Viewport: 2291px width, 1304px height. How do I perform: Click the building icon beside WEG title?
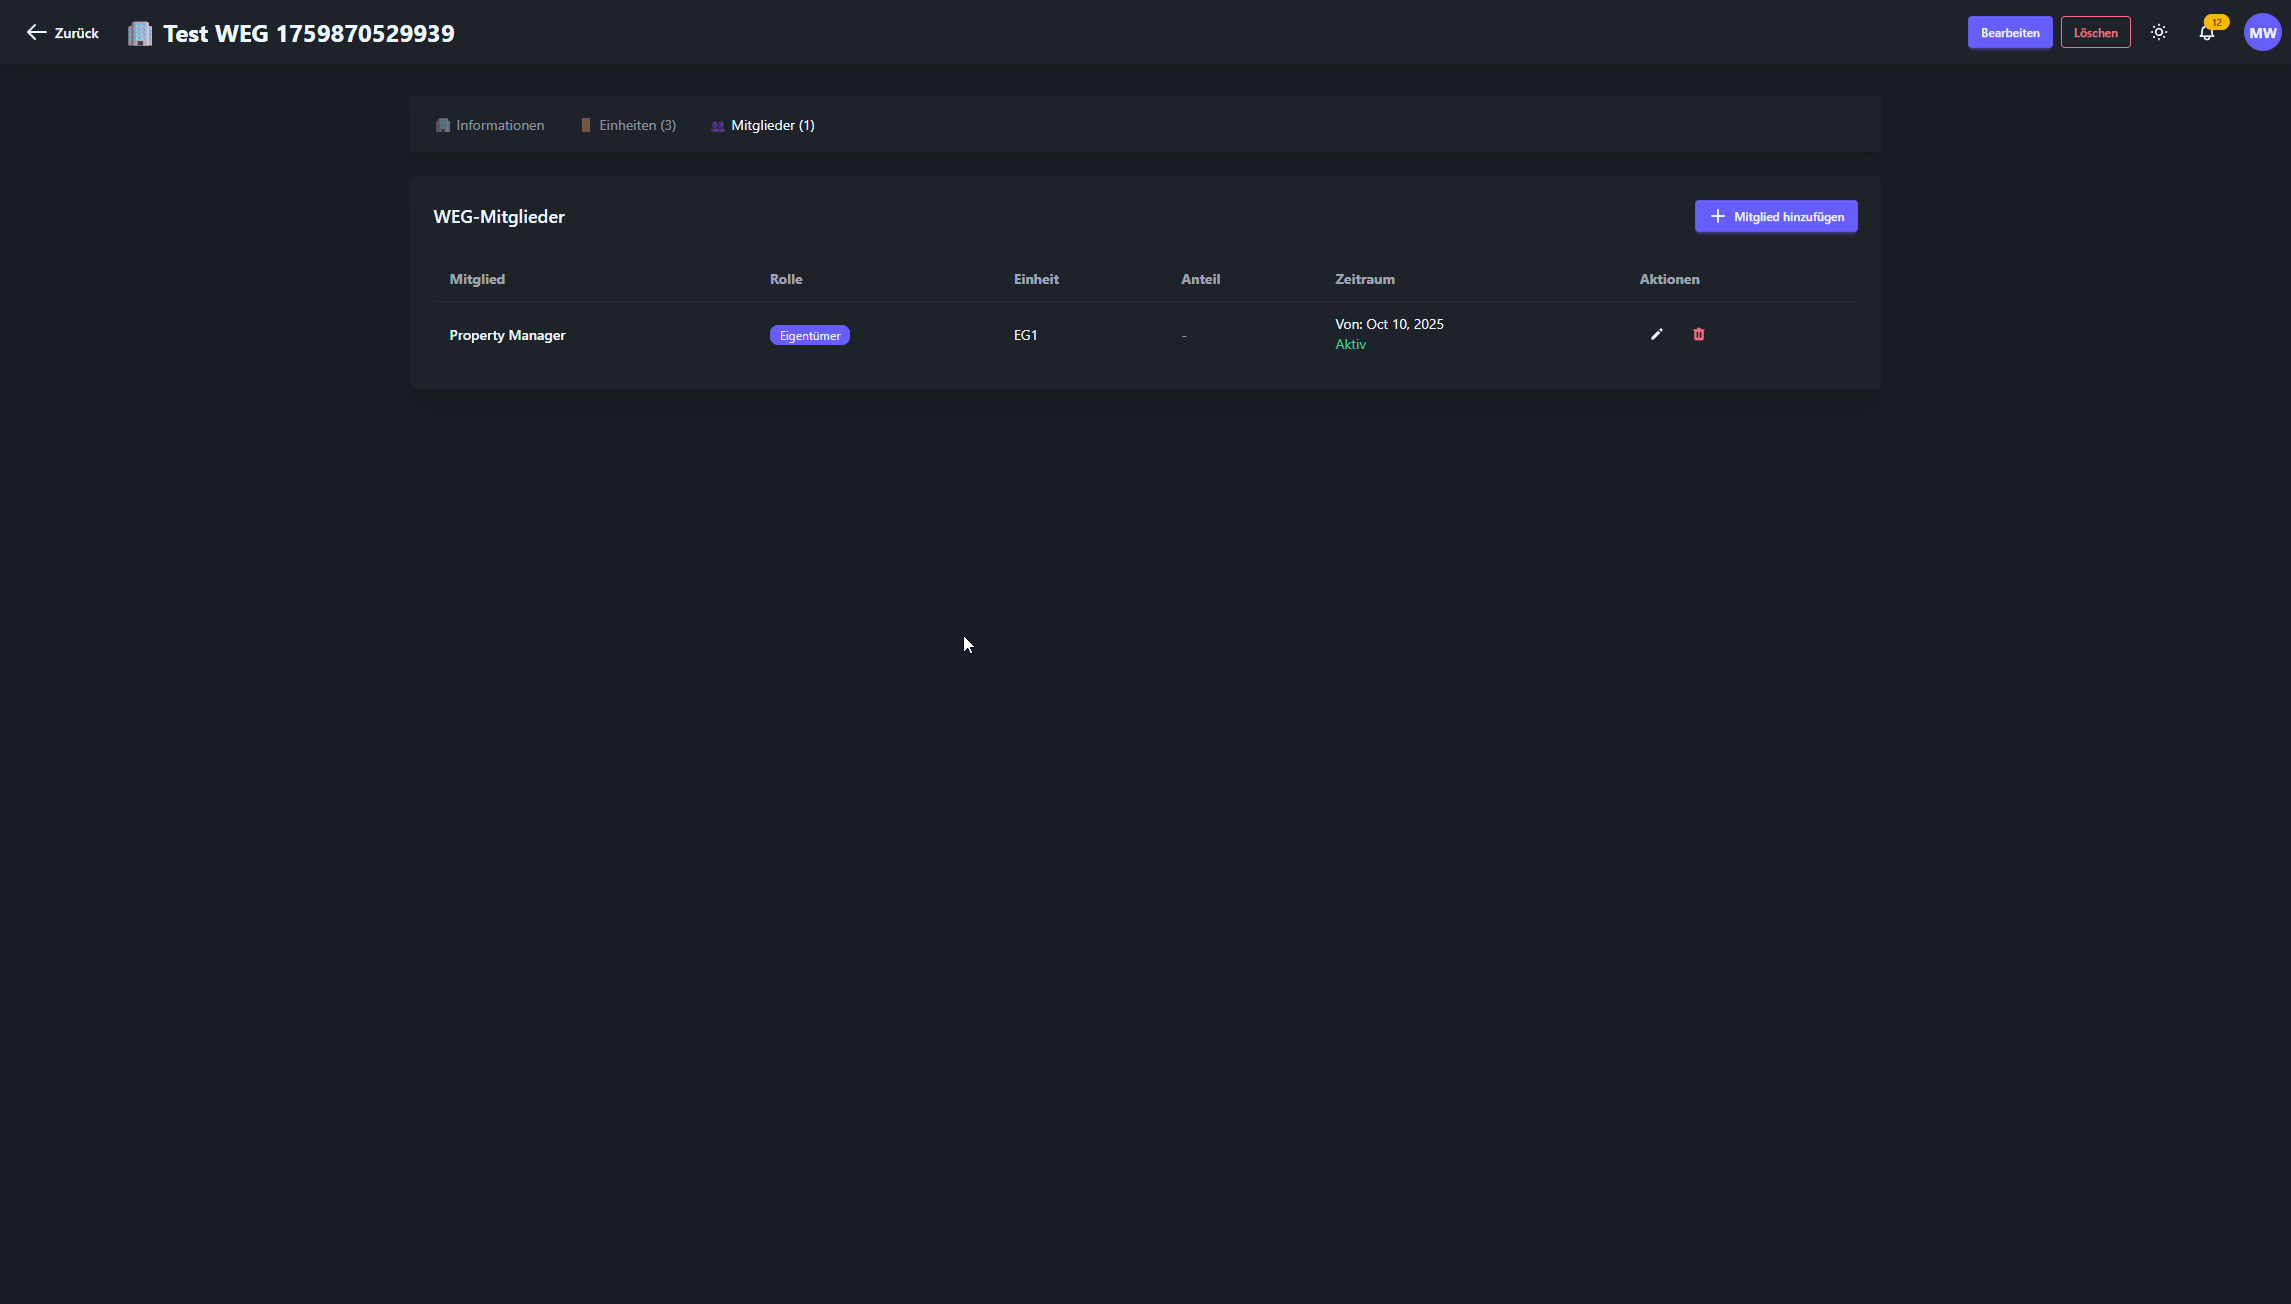[x=140, y=33]
